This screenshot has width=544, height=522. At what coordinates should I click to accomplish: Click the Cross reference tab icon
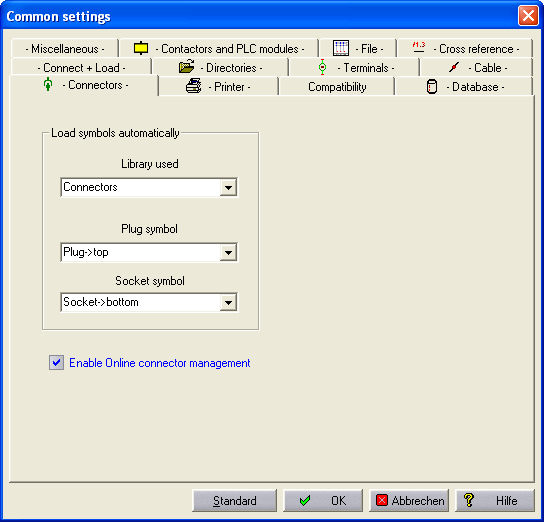pyautogui.click(x=418, y=47)
